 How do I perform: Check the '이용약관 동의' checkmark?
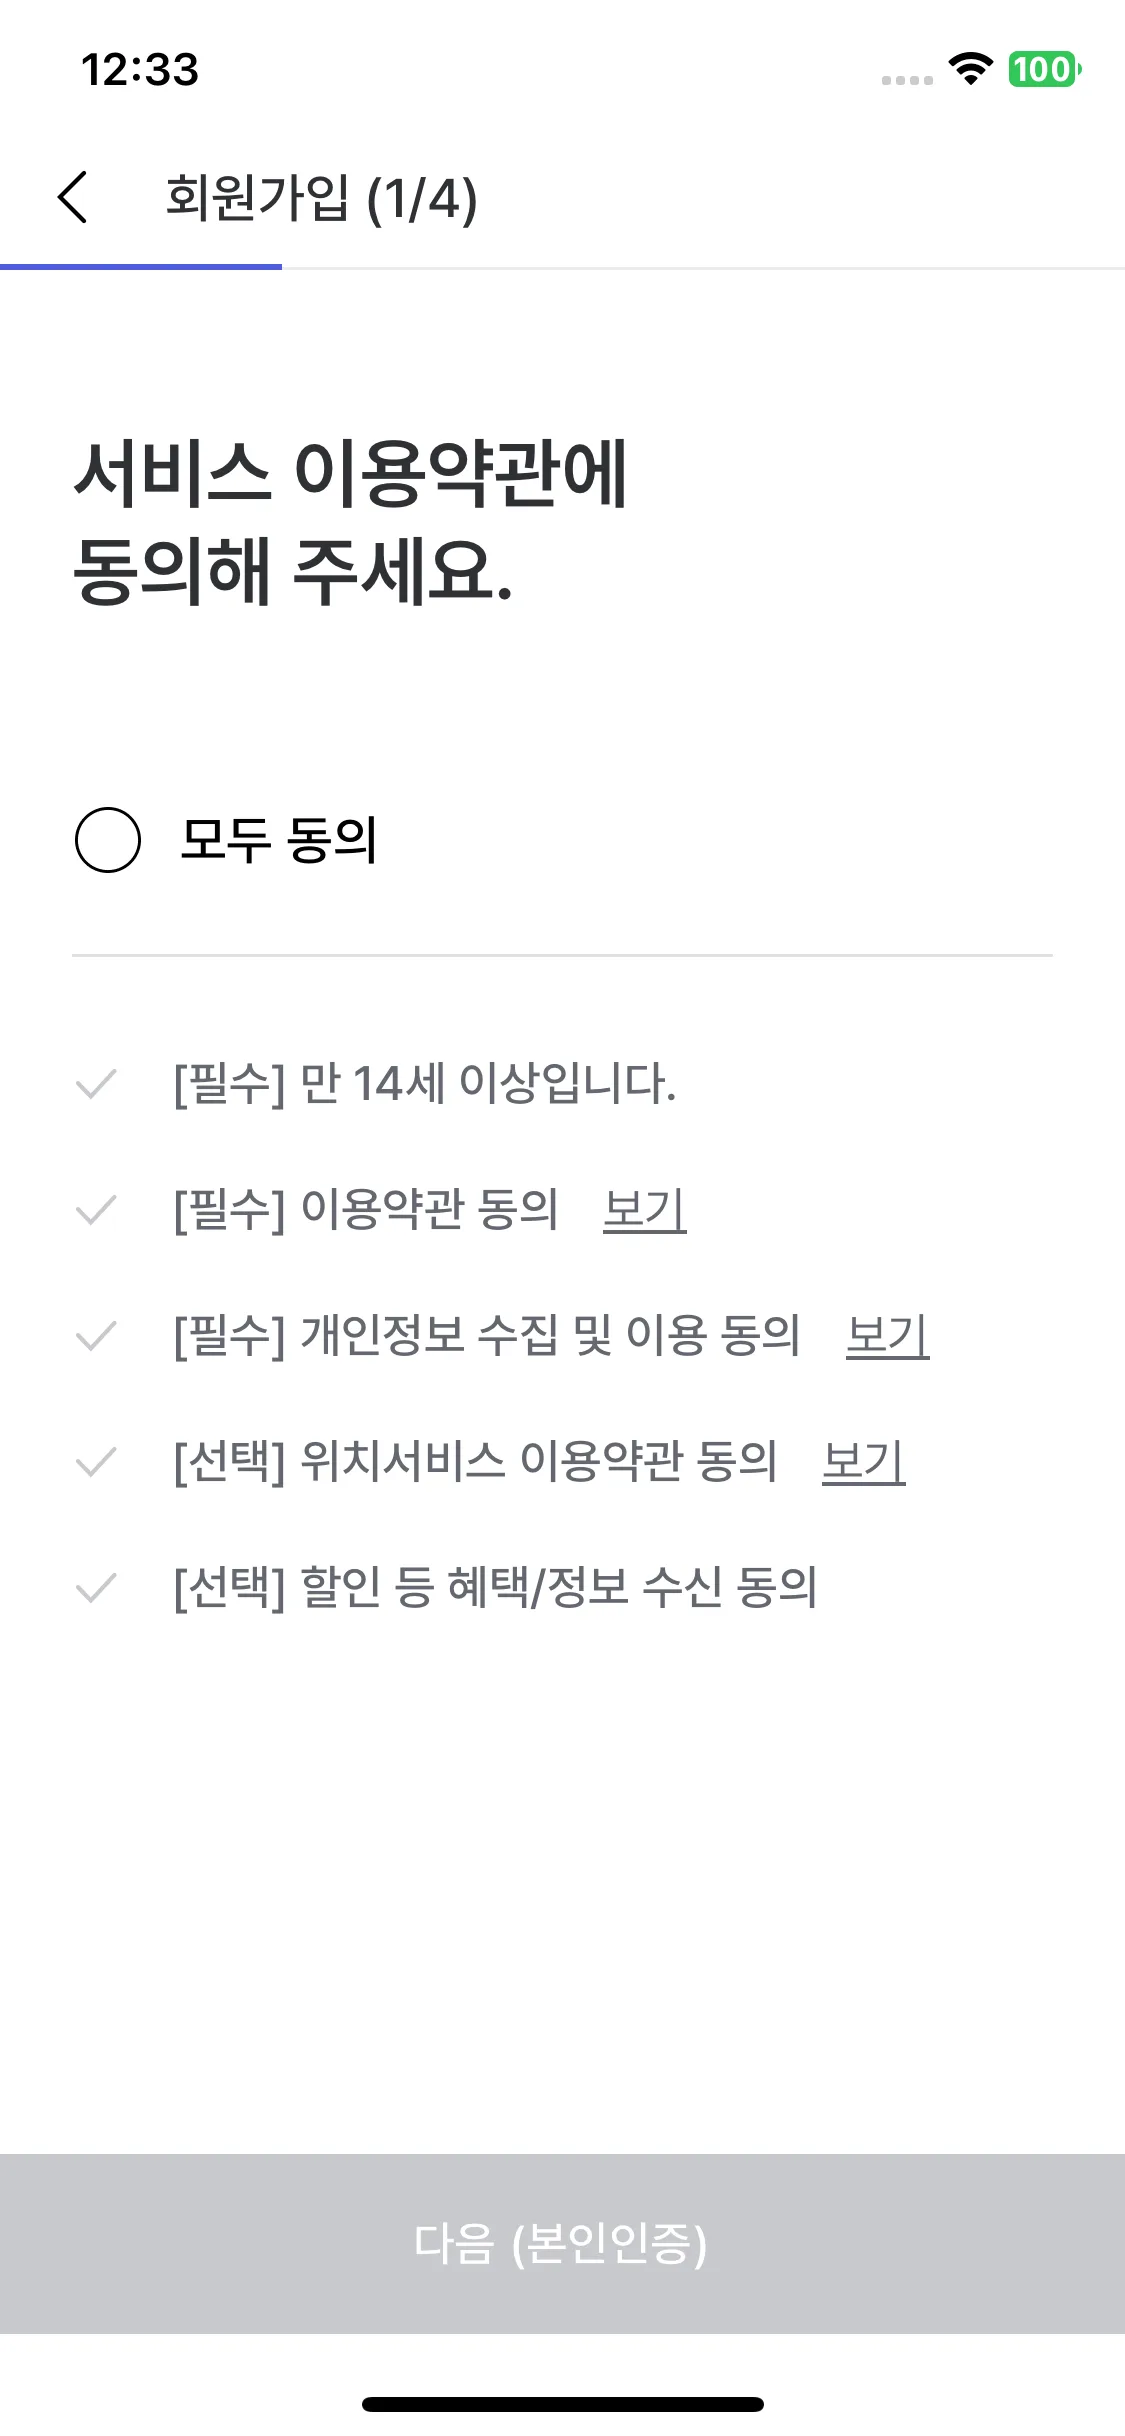click(97, 1210)
